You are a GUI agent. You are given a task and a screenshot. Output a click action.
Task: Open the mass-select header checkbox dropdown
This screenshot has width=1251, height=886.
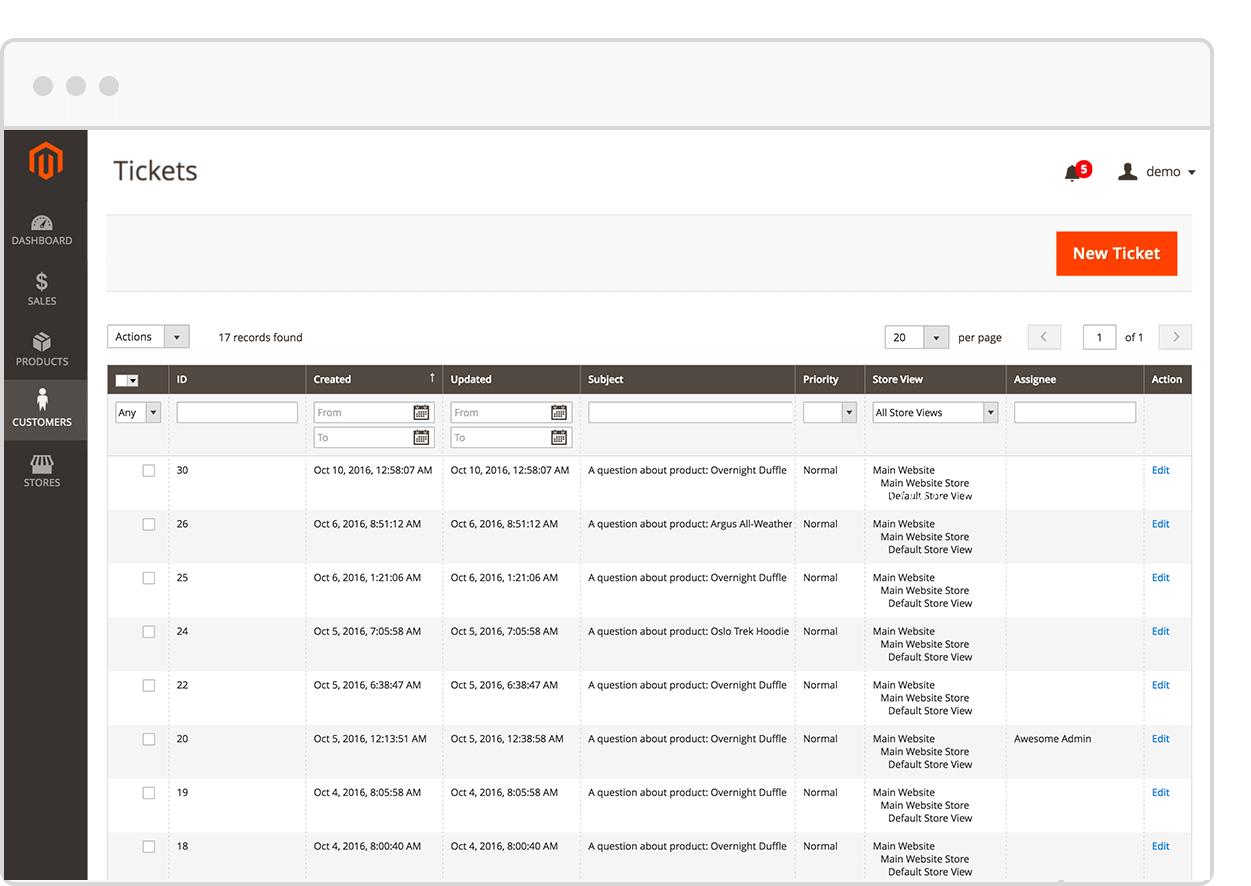(128, 380)
